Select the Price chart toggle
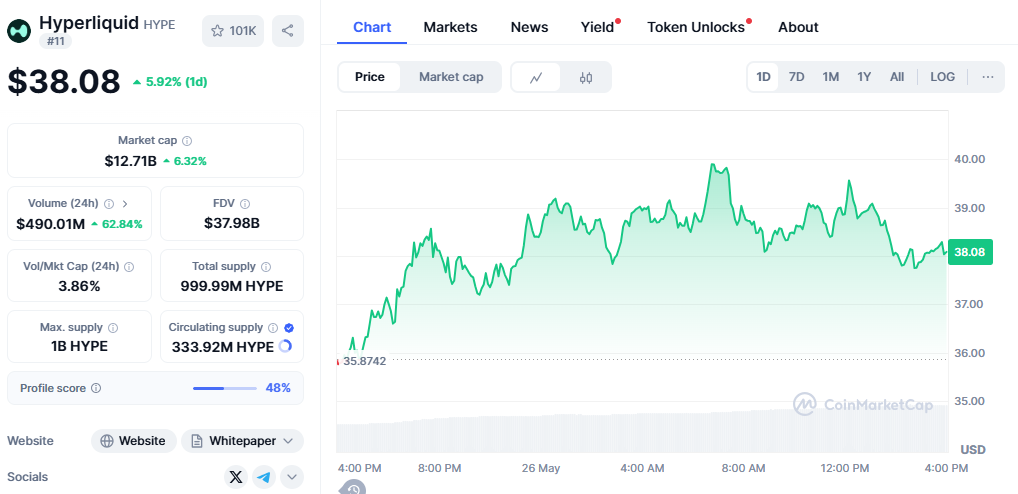1018x494 pixels. coord(369,77)
